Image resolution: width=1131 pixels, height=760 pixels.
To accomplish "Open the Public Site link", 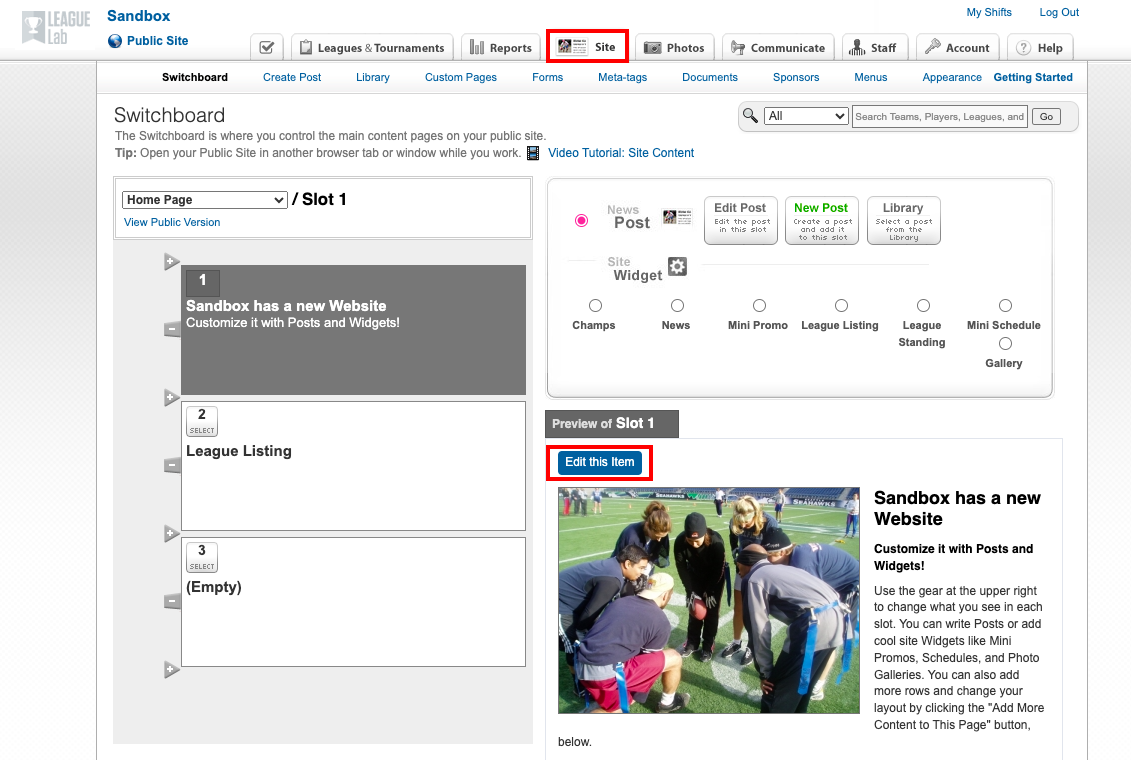I will pos(157,41).
